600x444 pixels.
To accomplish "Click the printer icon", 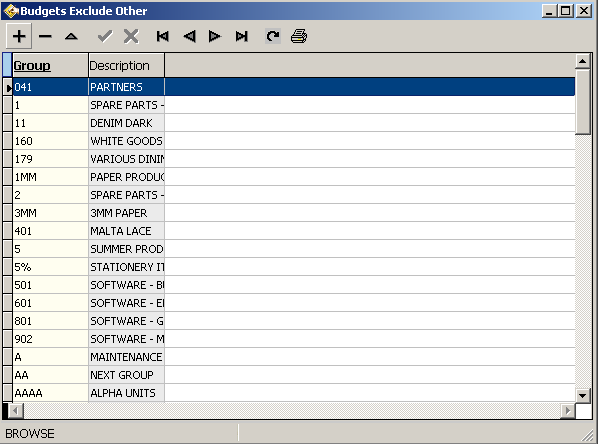I will (299, 36).
